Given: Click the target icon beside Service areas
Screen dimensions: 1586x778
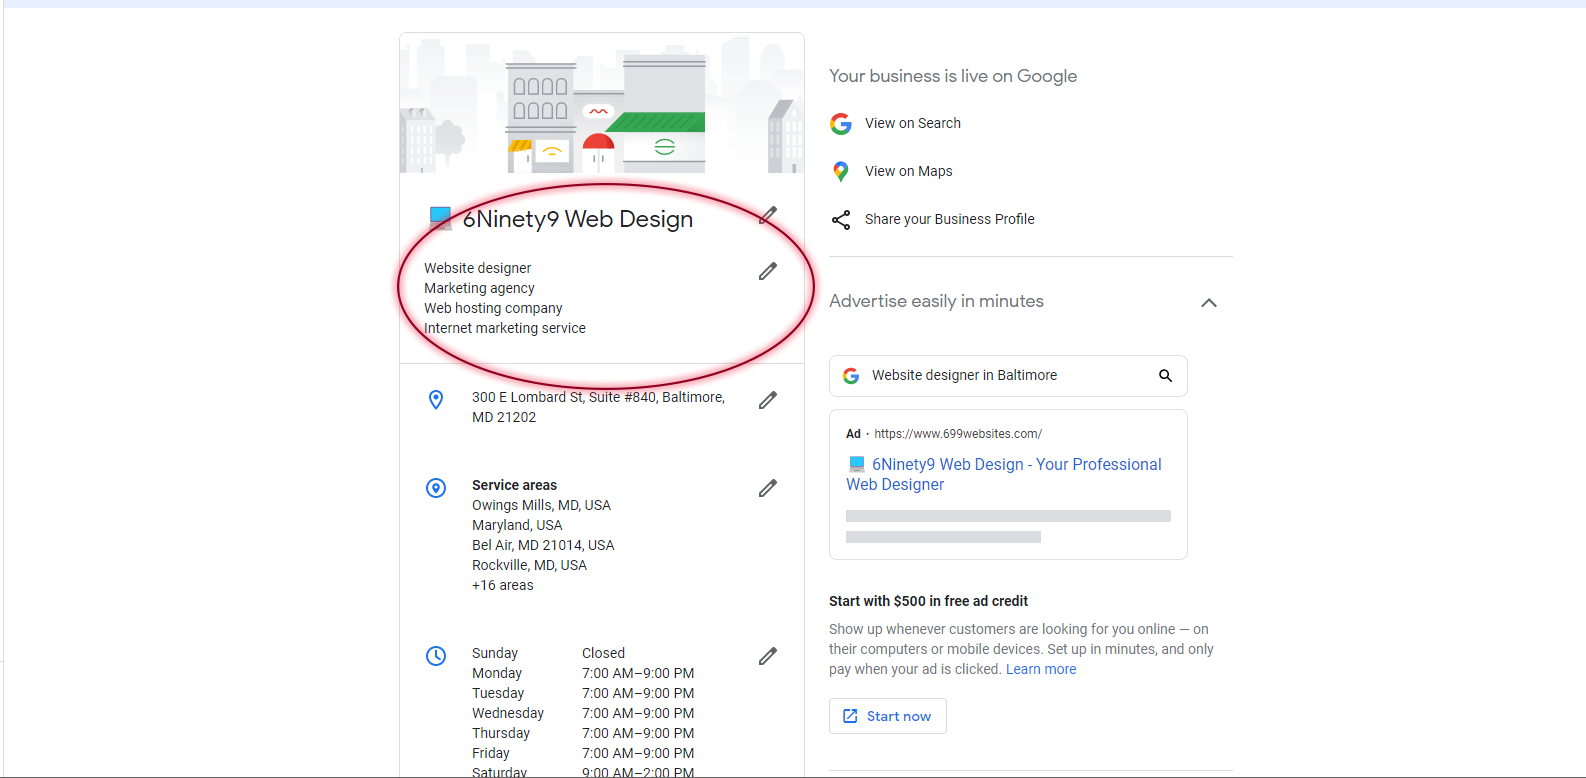Looking at the screenshot, I should (x=436, y=488).
